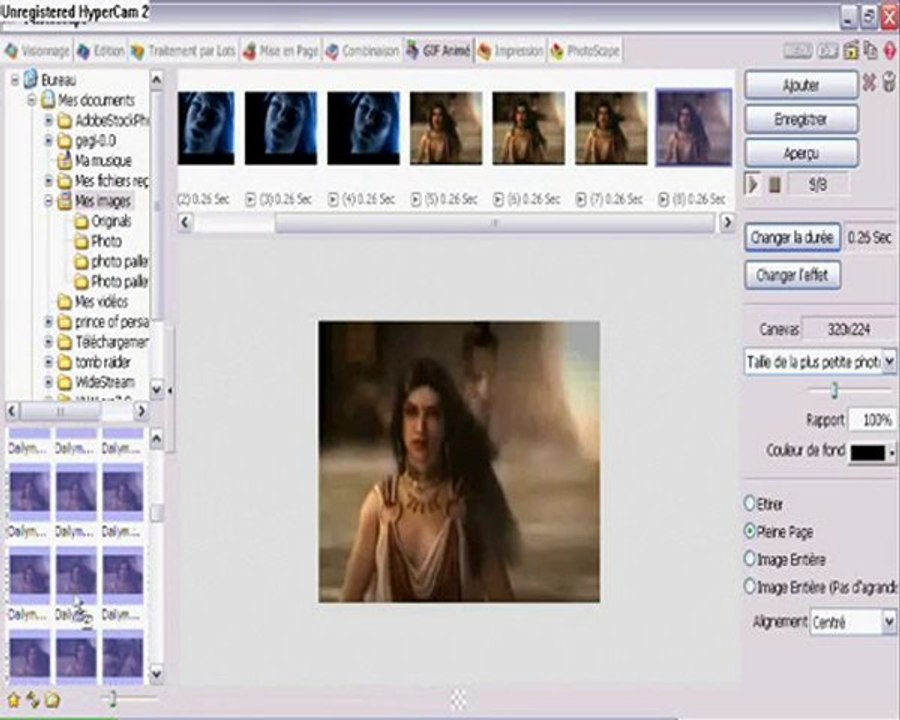Click the copy documents icon in top-right toolbar
This screenshot has width=900, height=720.
[871, 51]
